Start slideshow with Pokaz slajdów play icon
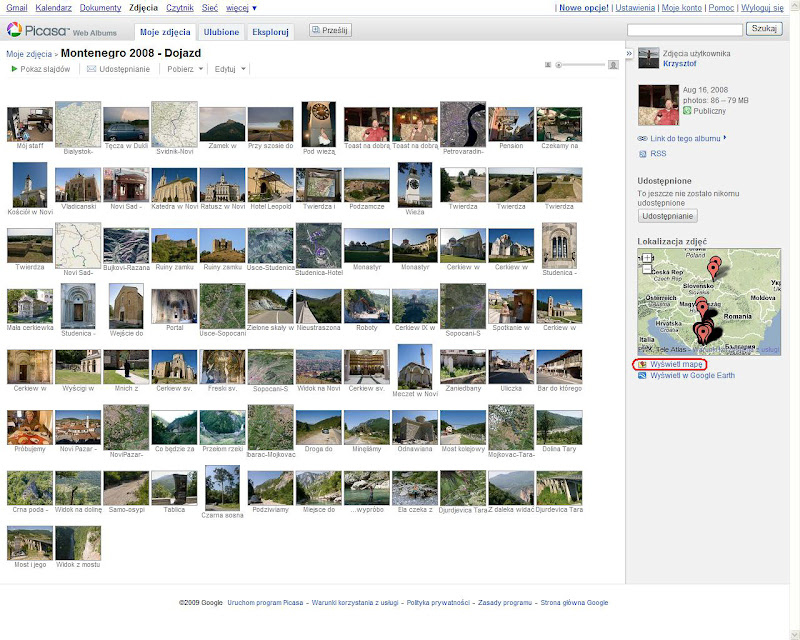Screen dimensions: 800x640 click(x=15, y=69)
